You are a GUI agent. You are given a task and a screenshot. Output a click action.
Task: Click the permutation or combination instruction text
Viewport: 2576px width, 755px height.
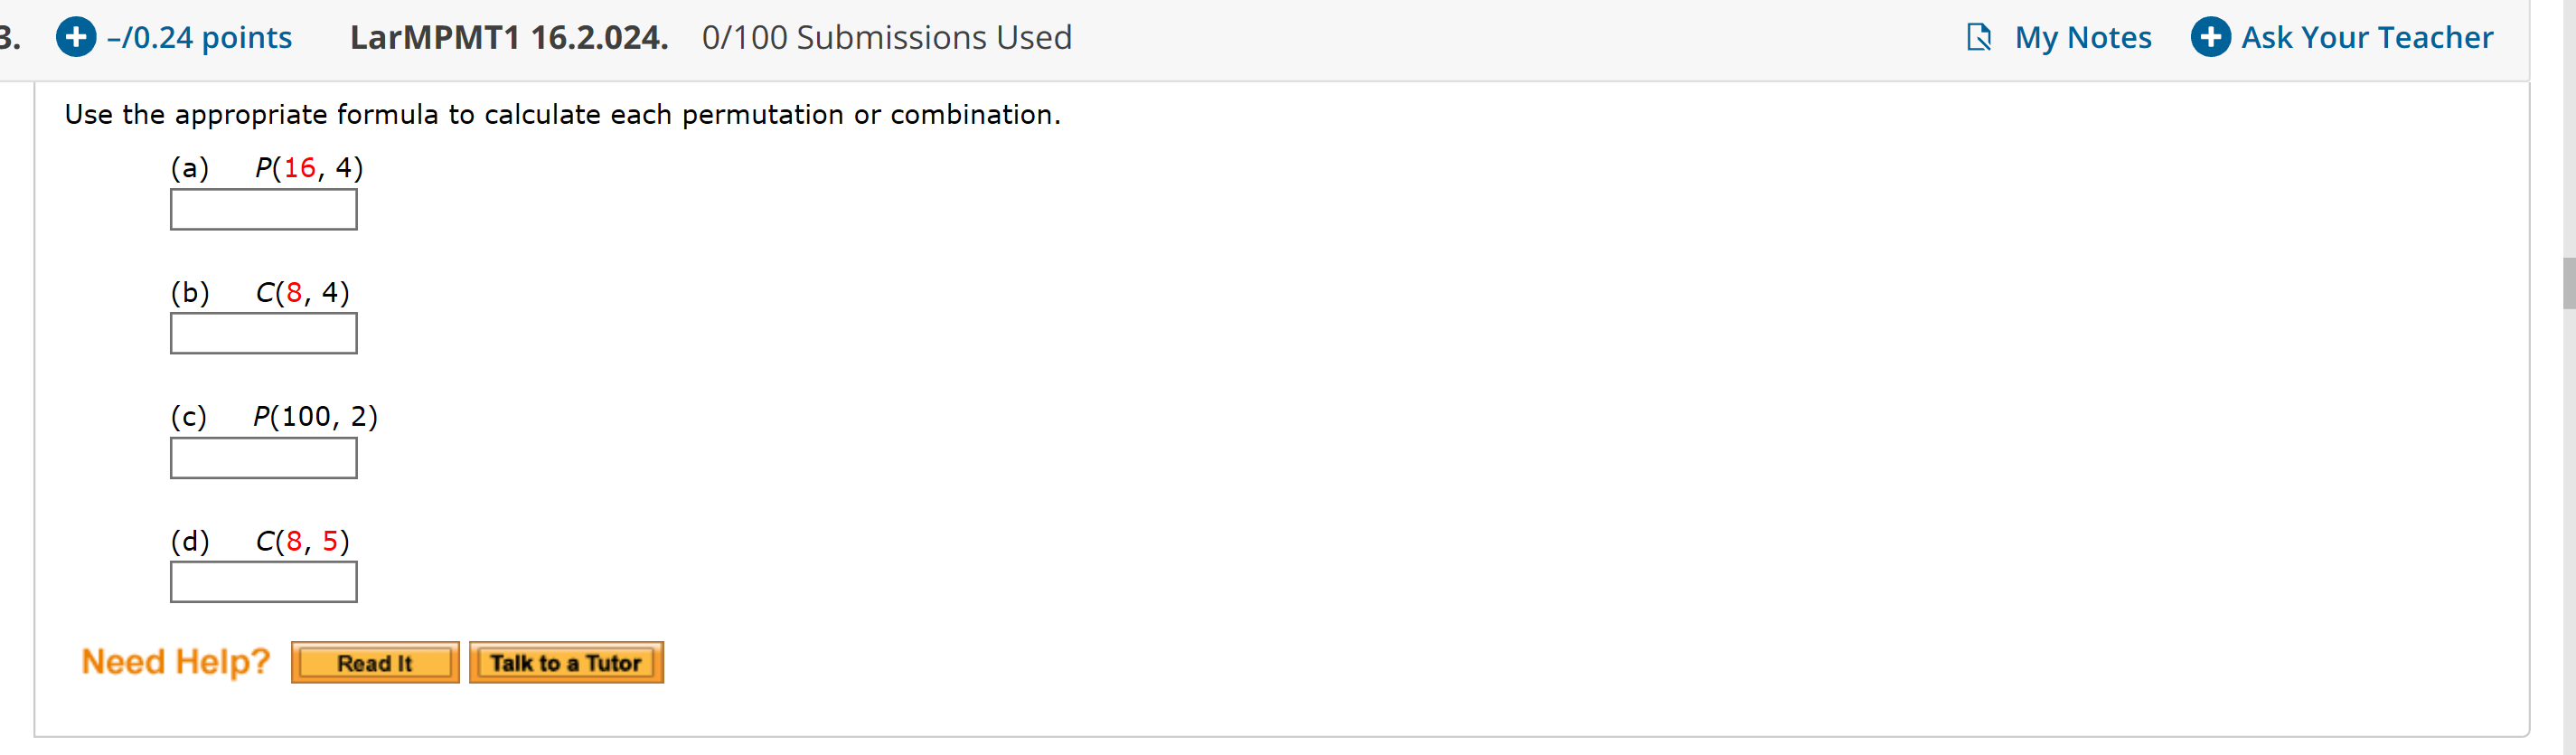click(562, 115)
